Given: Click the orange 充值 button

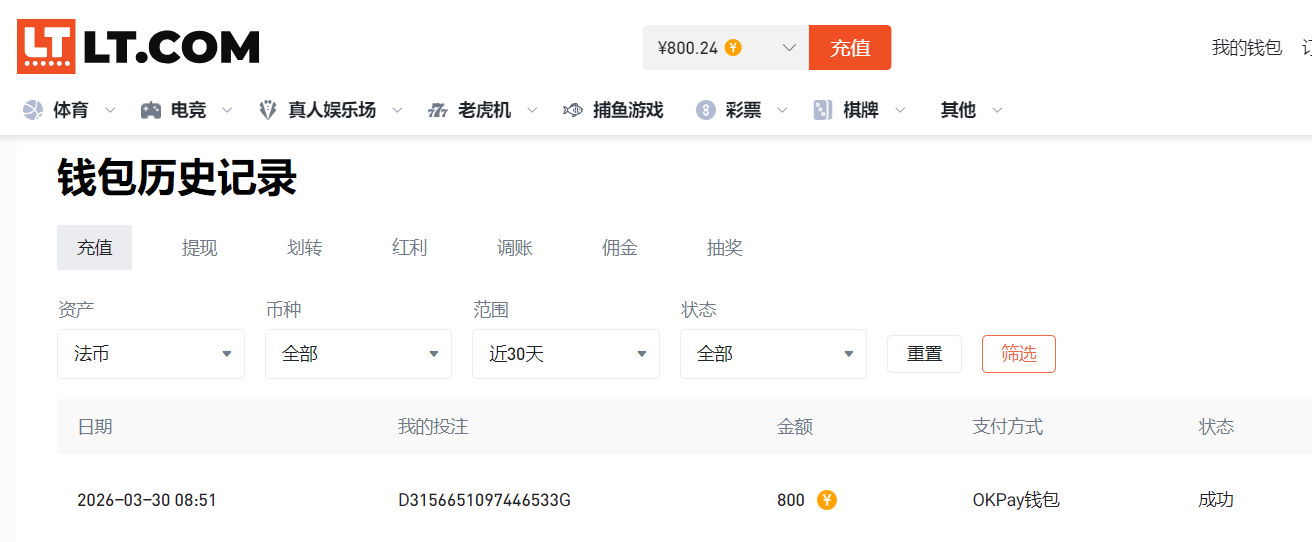Looking at the screenshot, I should [x=850, y=47].
